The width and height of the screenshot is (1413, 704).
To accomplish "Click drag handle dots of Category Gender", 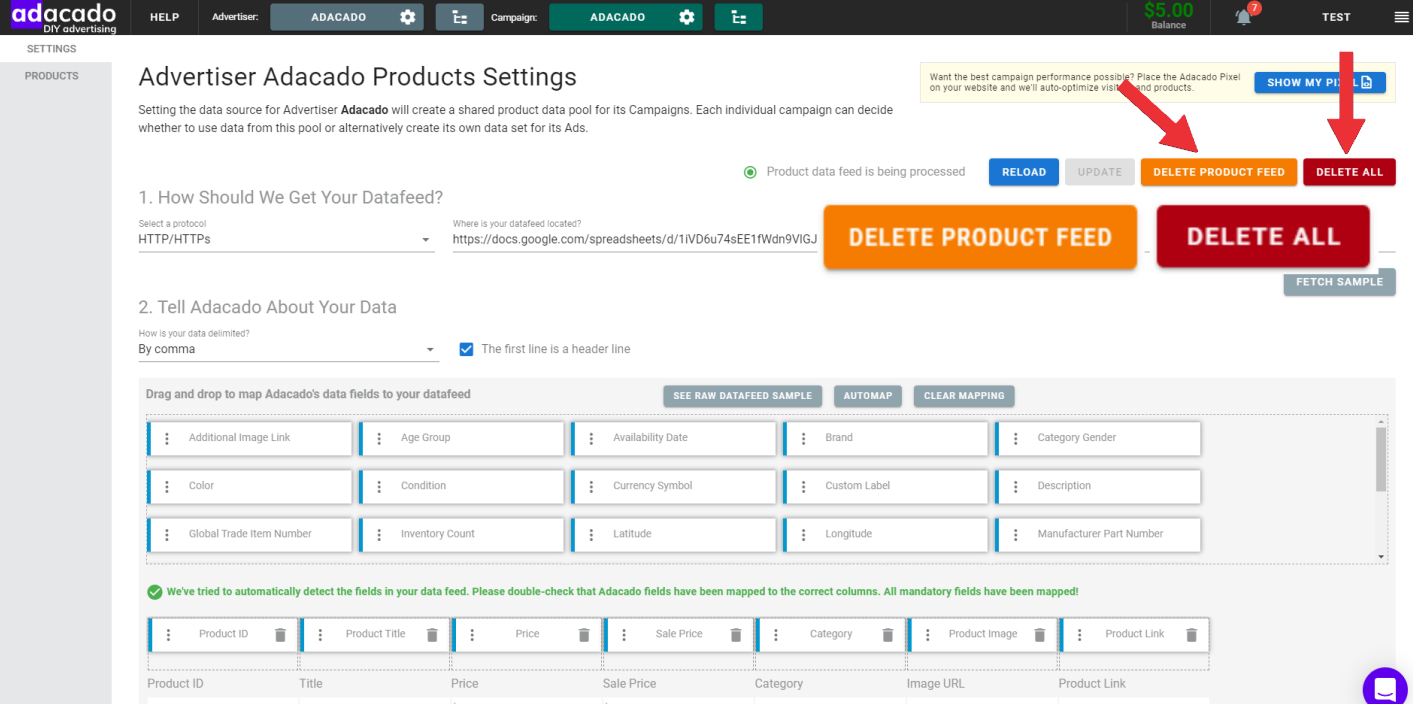I will click(1015, 438).
